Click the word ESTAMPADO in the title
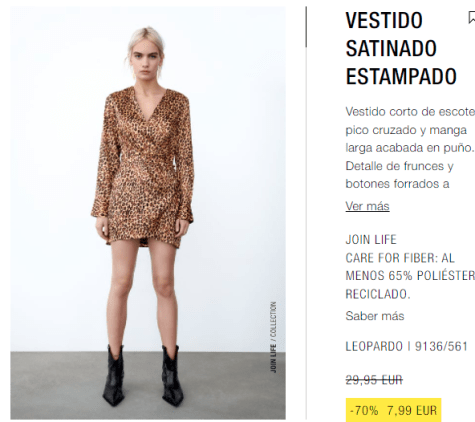The height and width of the screenshot is (422, 475). click(x=401, y=76)
